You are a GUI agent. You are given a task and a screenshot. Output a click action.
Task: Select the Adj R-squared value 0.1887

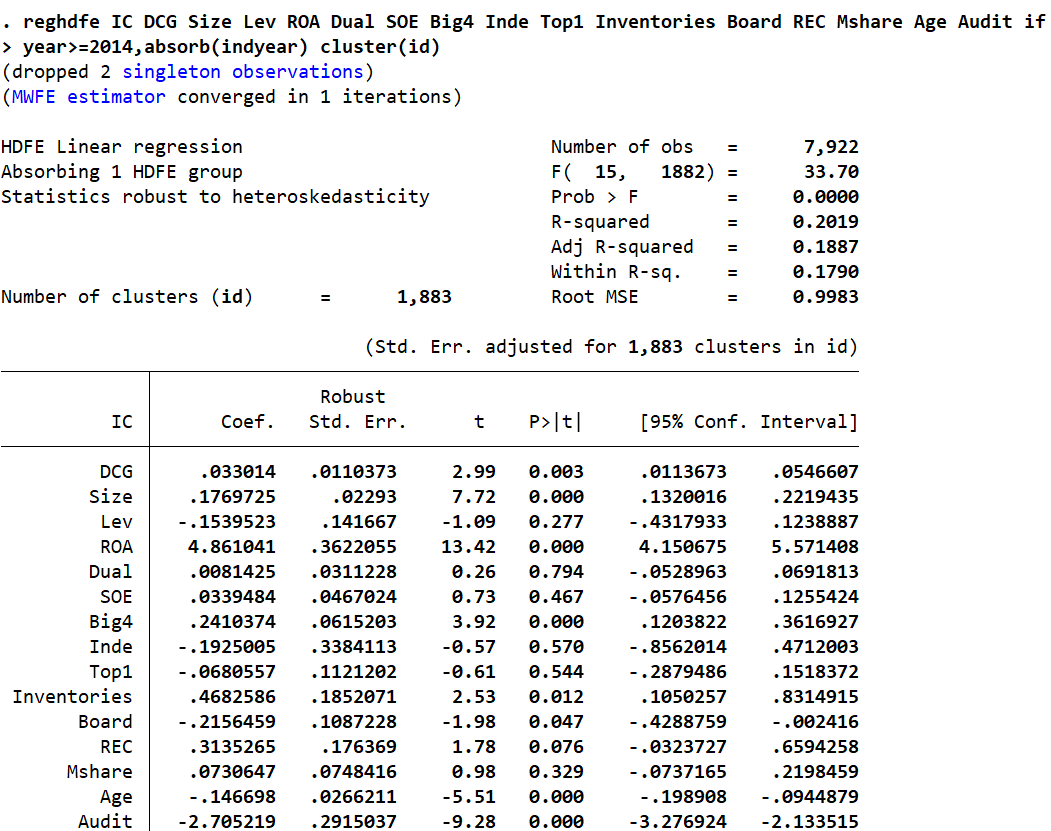click(x=825, y=247)
